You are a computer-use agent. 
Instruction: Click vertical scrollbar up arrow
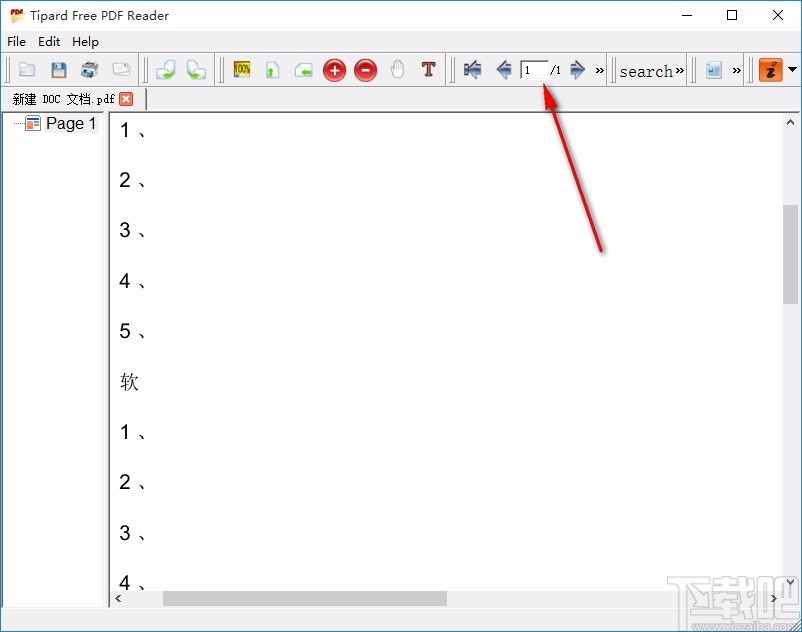[790, 122]
